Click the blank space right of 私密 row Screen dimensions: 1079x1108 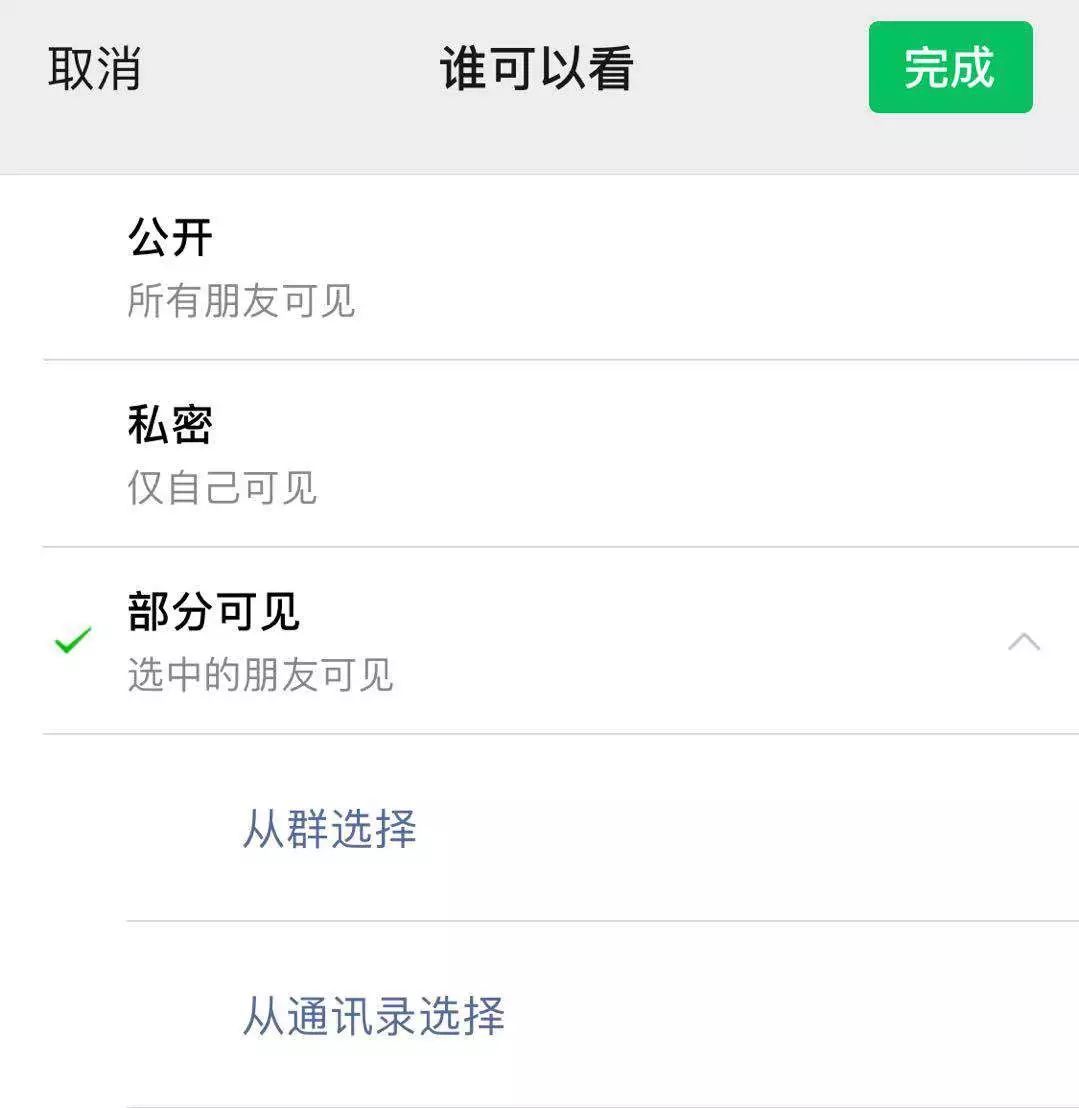tap(707, 454)
